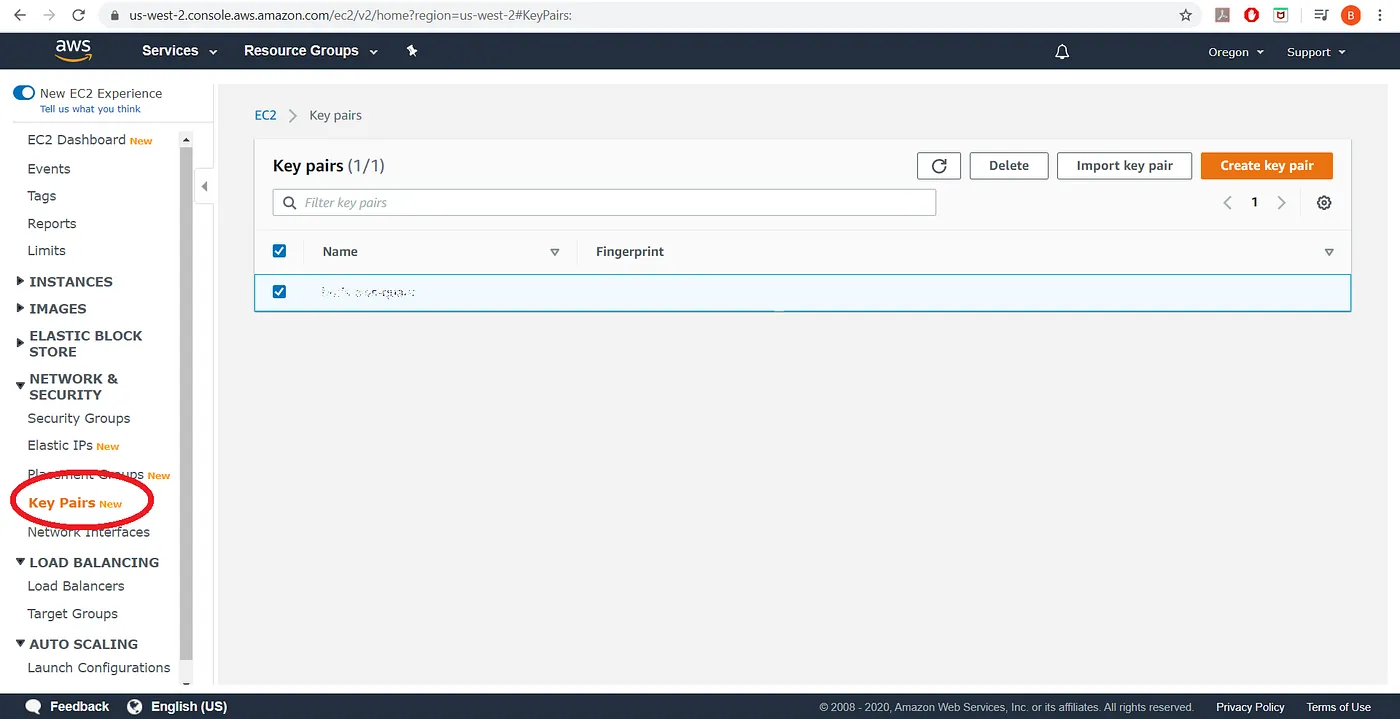Click the EC2 breadcrumb link

pos(265,116)
